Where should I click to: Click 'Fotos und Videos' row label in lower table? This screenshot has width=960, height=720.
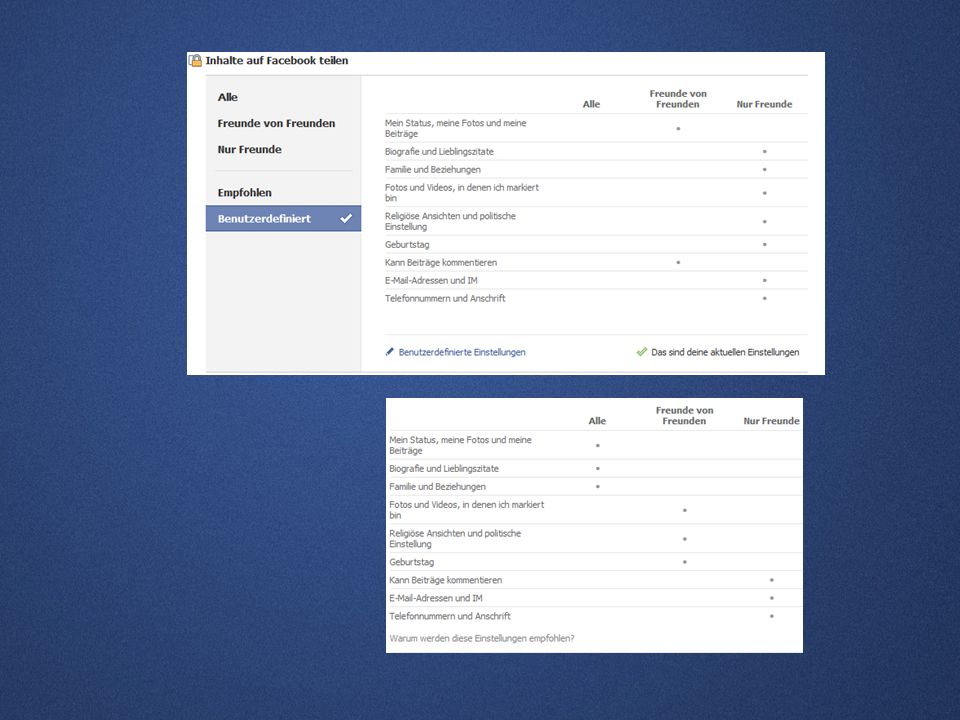(x=467, y=510)
